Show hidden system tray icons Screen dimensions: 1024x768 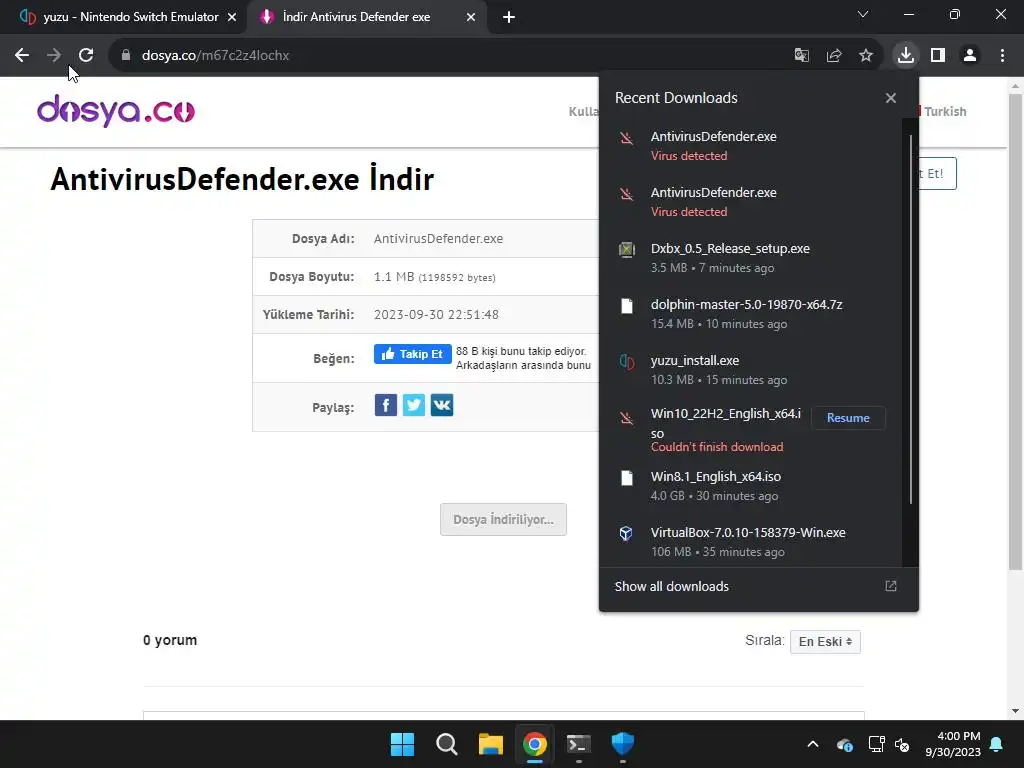point(813,744)
